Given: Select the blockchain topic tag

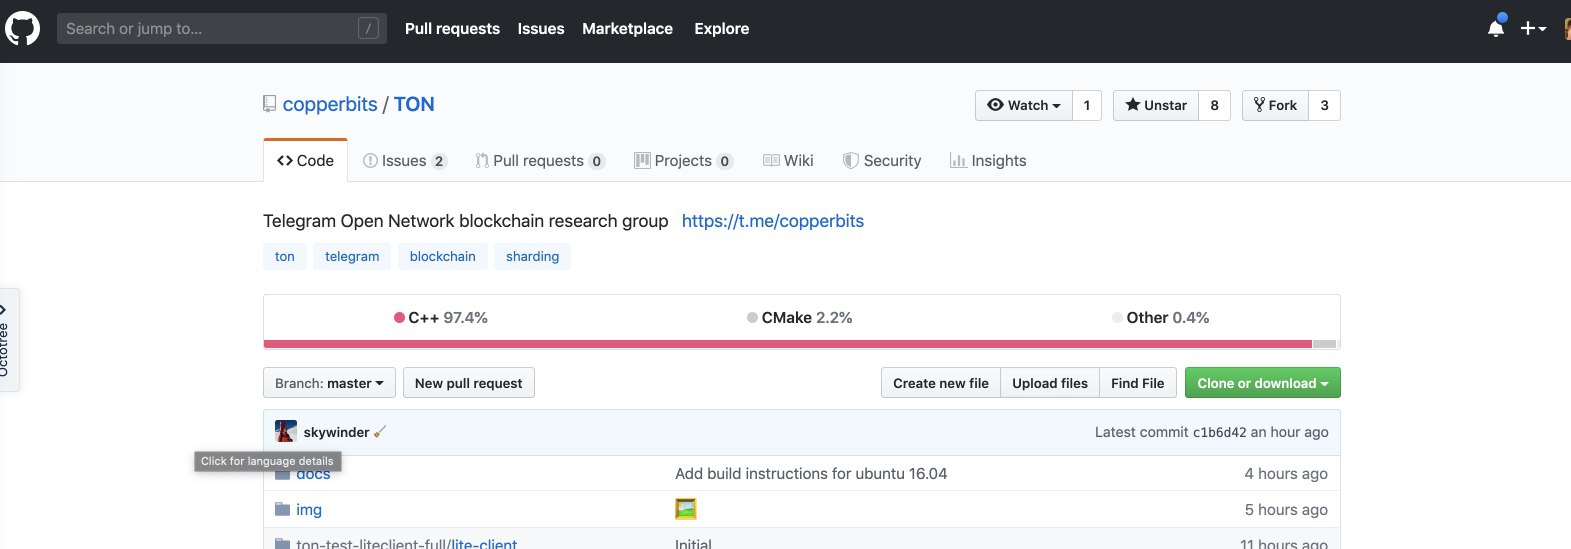Looking at the screenshot, I should pos(442,256).
